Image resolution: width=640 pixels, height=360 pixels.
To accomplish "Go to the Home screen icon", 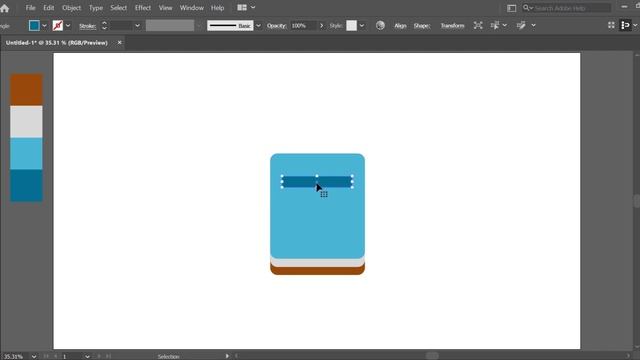I will (x=5, y=8).
